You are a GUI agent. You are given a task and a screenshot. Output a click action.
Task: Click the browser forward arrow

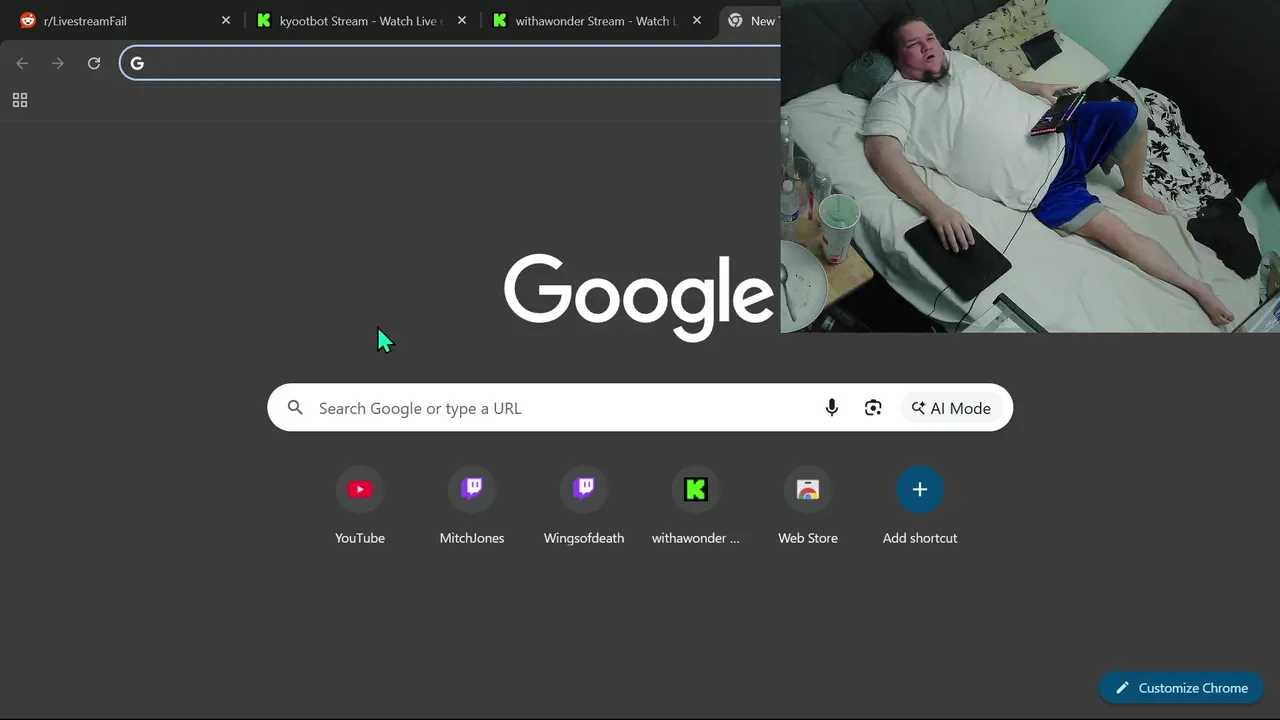[58, 63]
